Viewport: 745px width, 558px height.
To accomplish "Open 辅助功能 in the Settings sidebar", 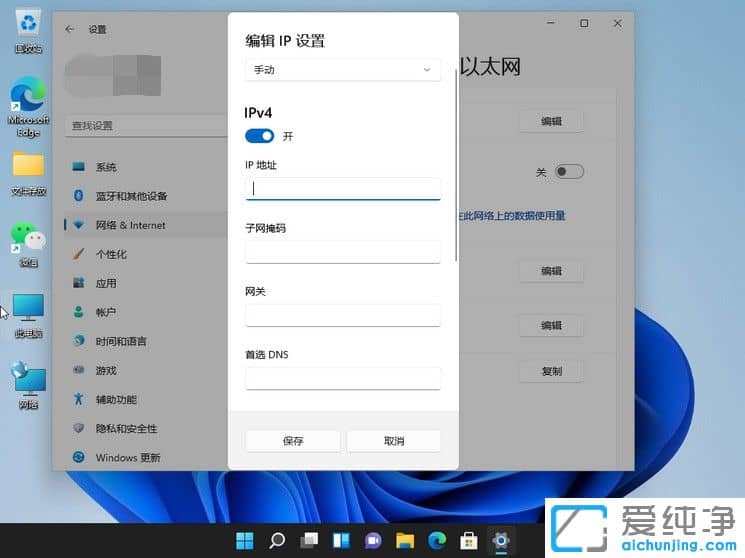I will 146,399.
